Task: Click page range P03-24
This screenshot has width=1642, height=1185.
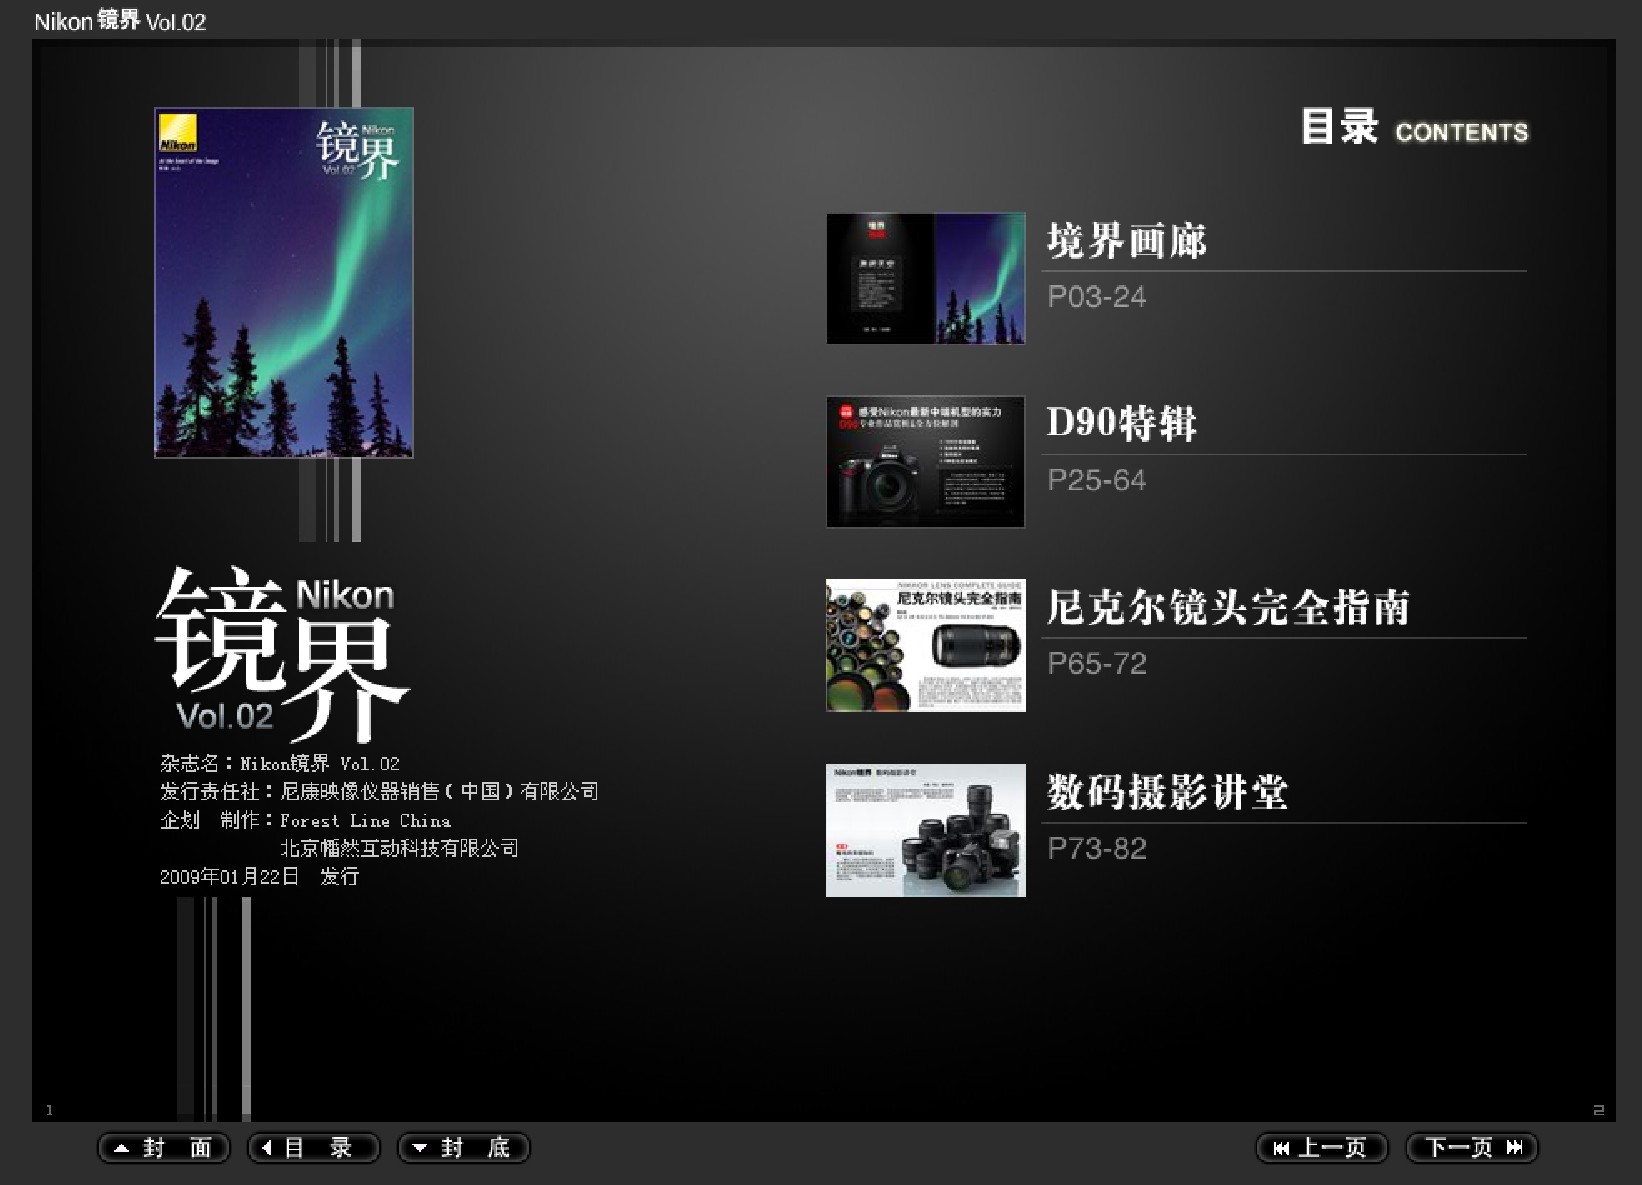Action: pyautogui.click(x=1096, y=297)
